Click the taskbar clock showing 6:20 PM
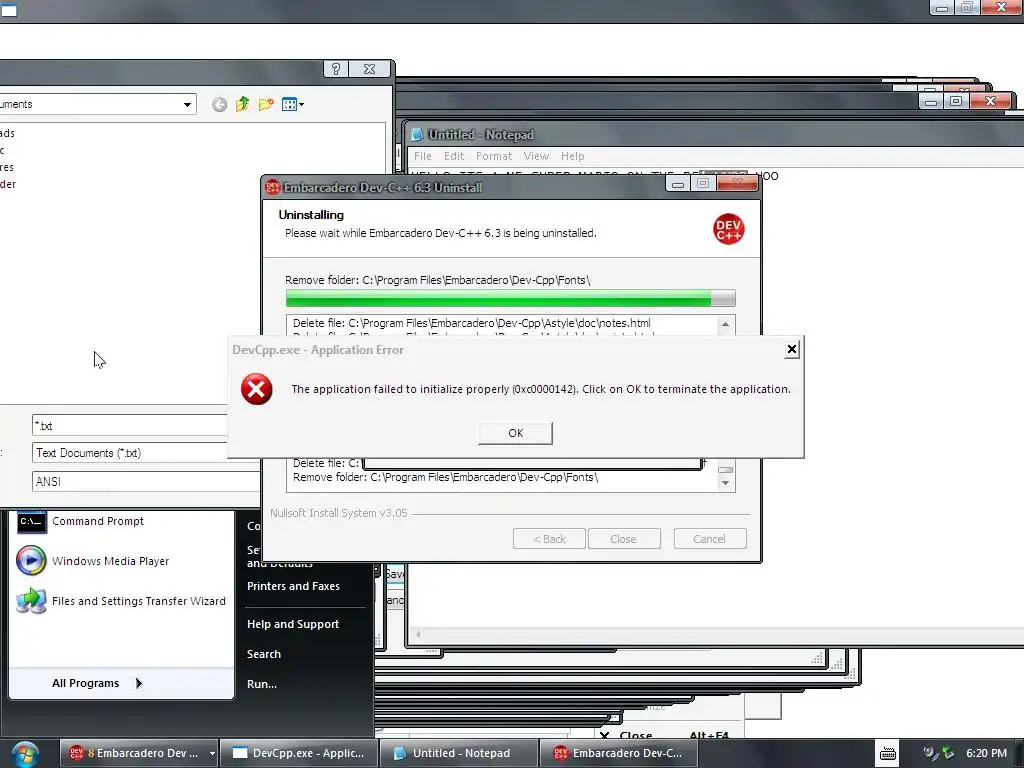Image resolution: width=1024 pixels, height=768 pixels. coord(986,753)
